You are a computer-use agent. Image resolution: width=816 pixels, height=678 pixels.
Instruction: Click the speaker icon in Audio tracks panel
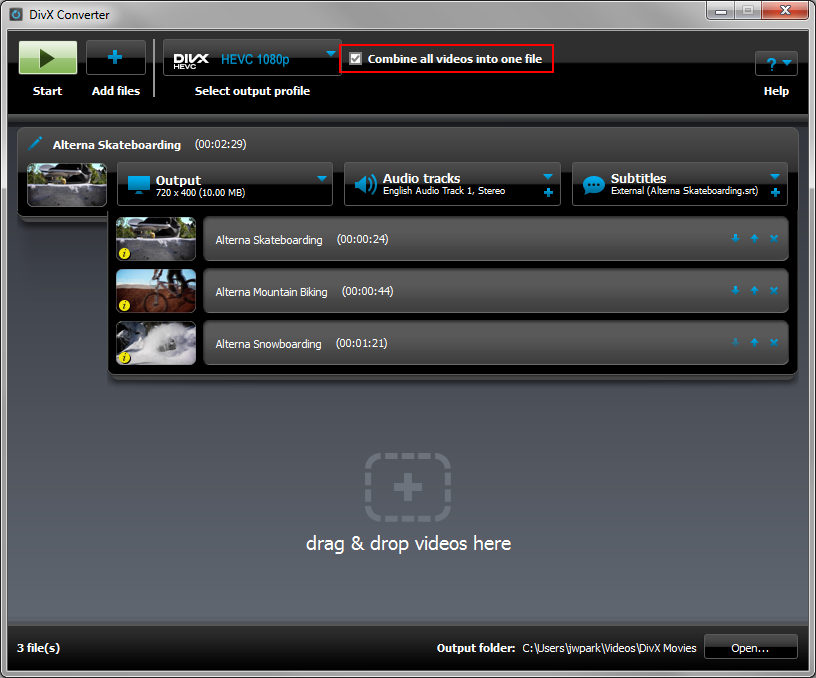click(369, 183)
